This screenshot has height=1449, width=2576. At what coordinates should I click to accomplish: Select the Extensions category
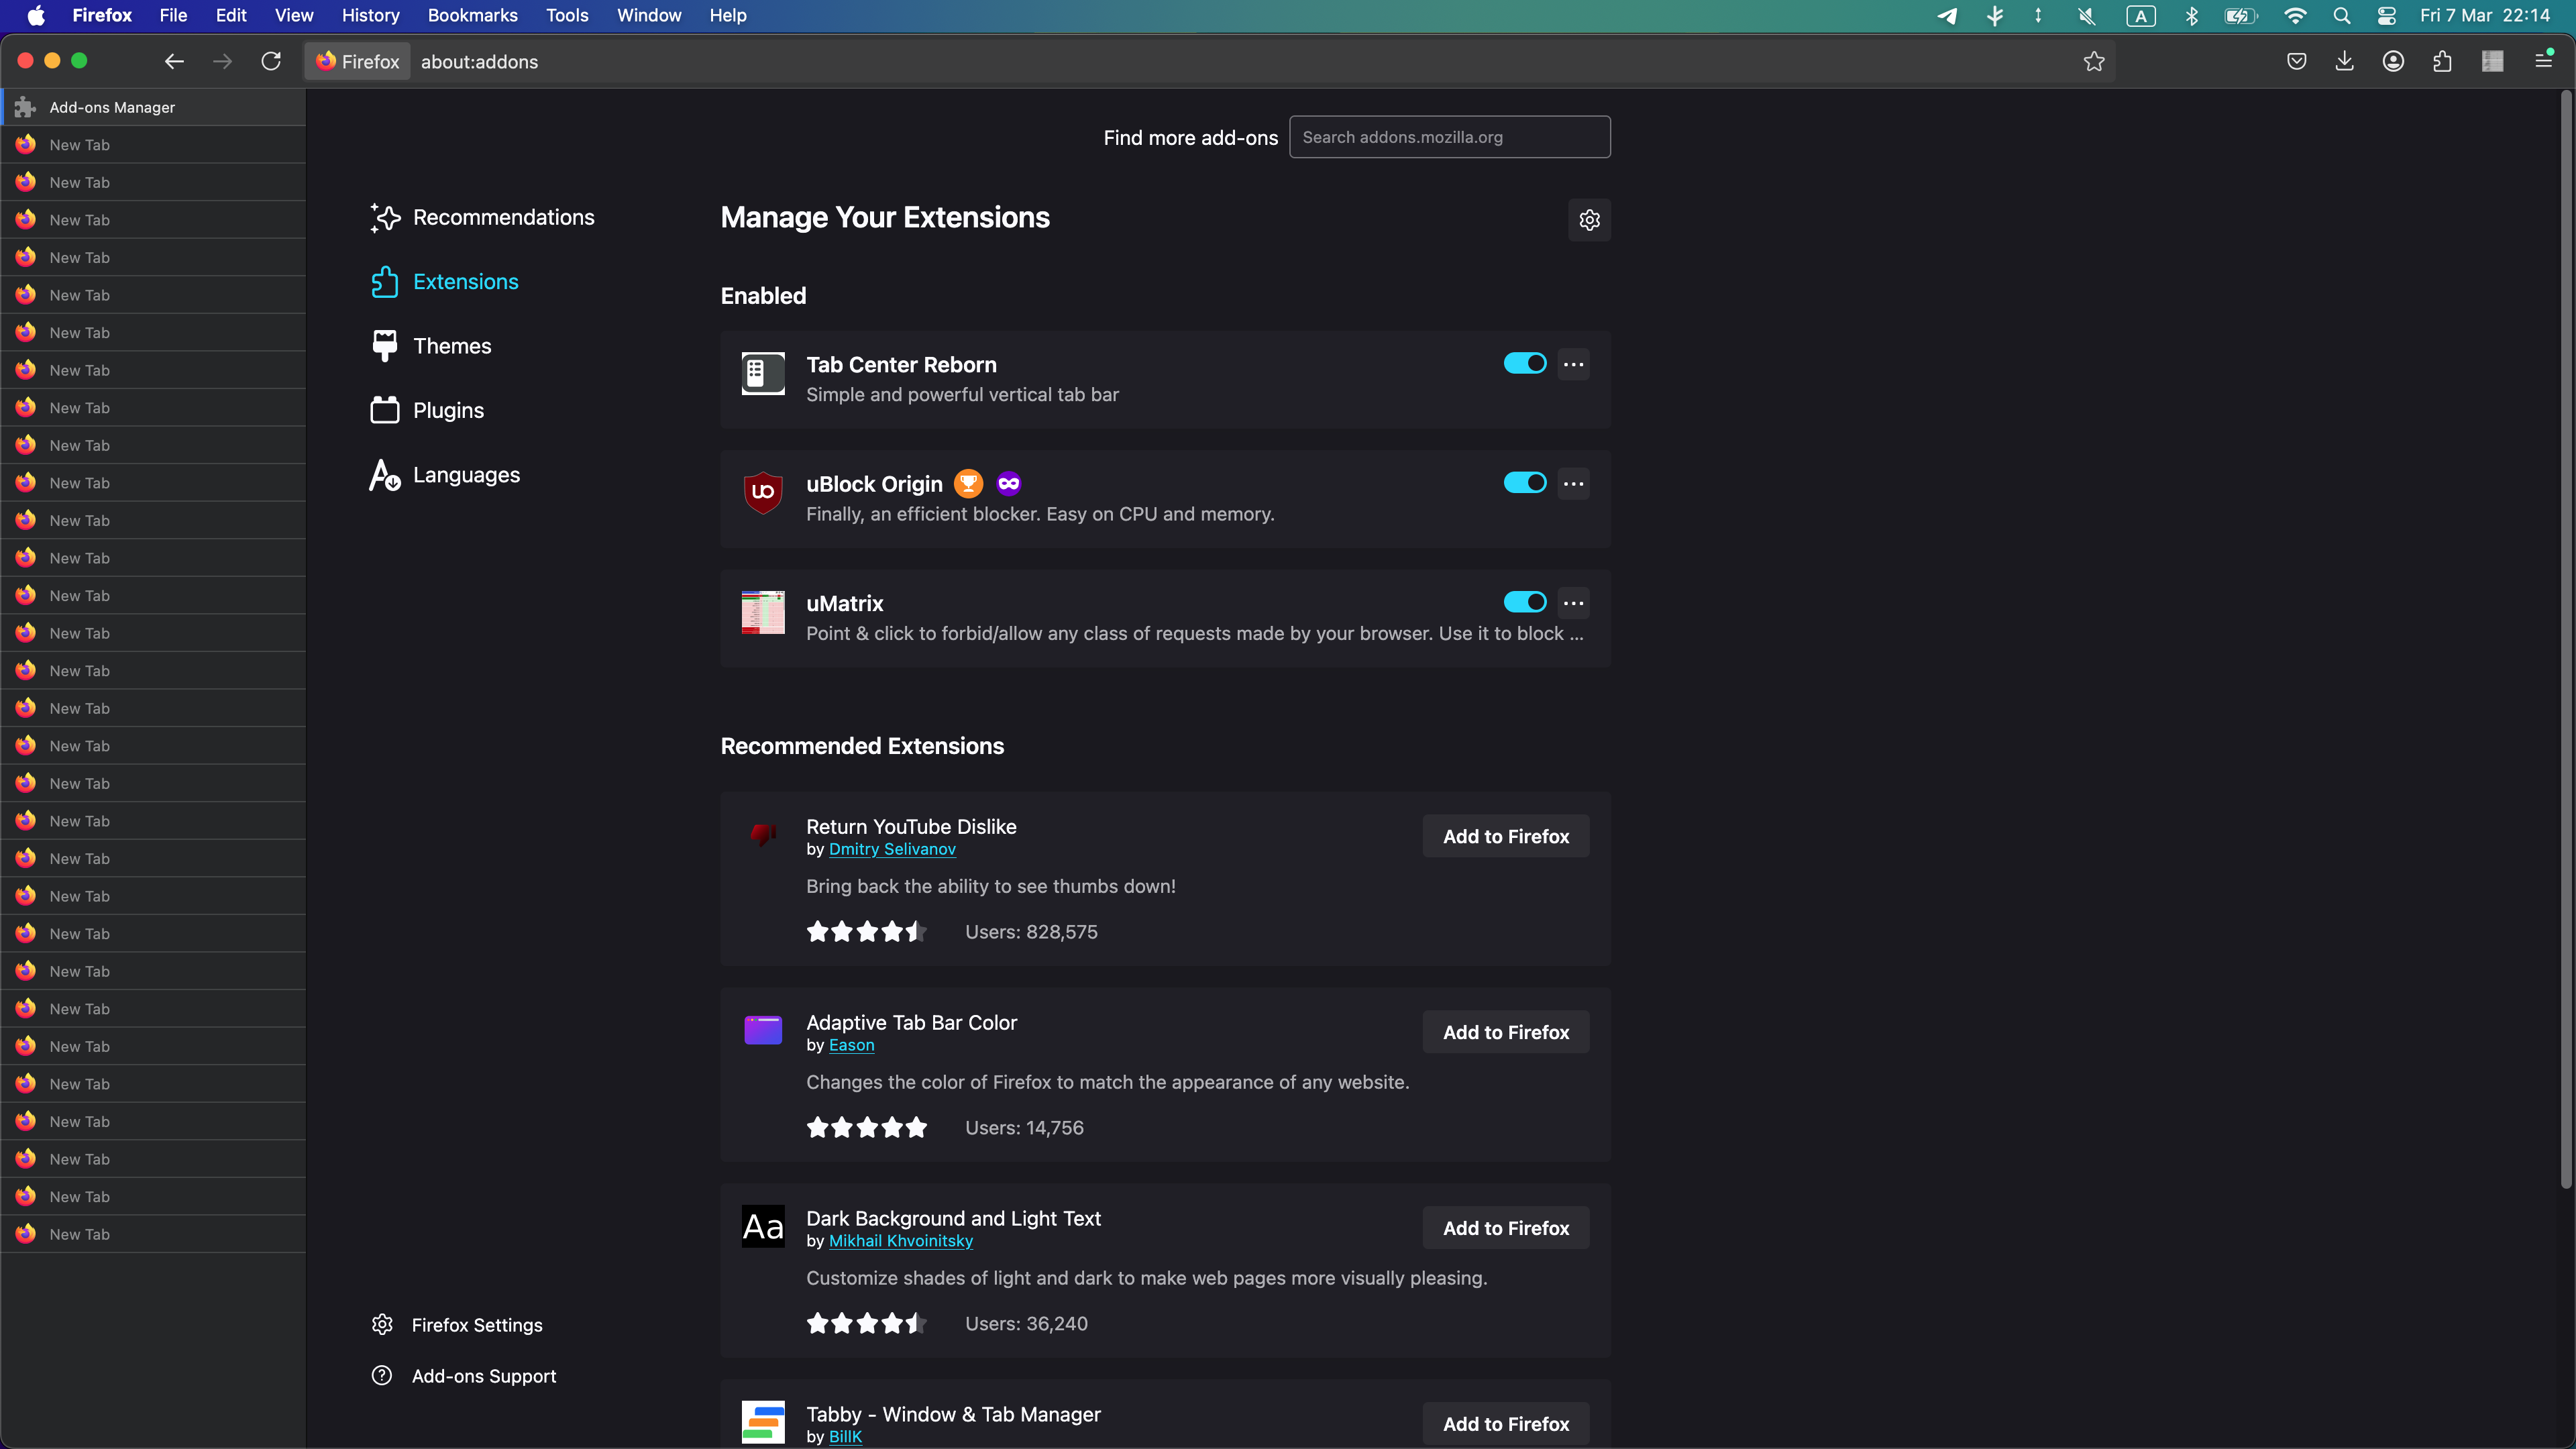444,282
